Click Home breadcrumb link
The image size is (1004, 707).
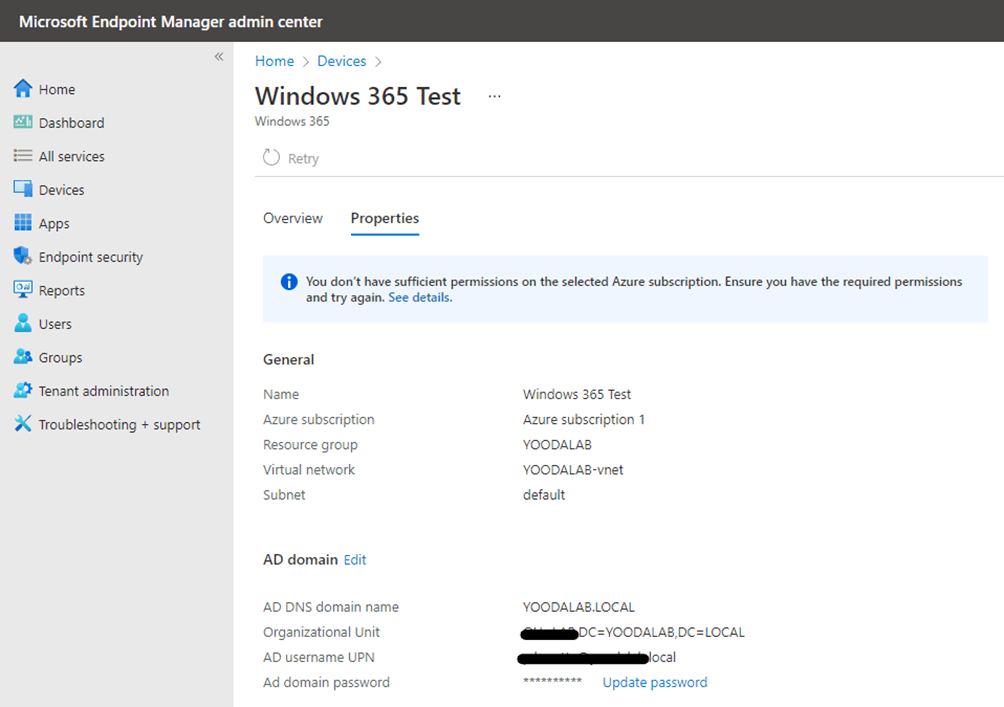click(275, 61)
